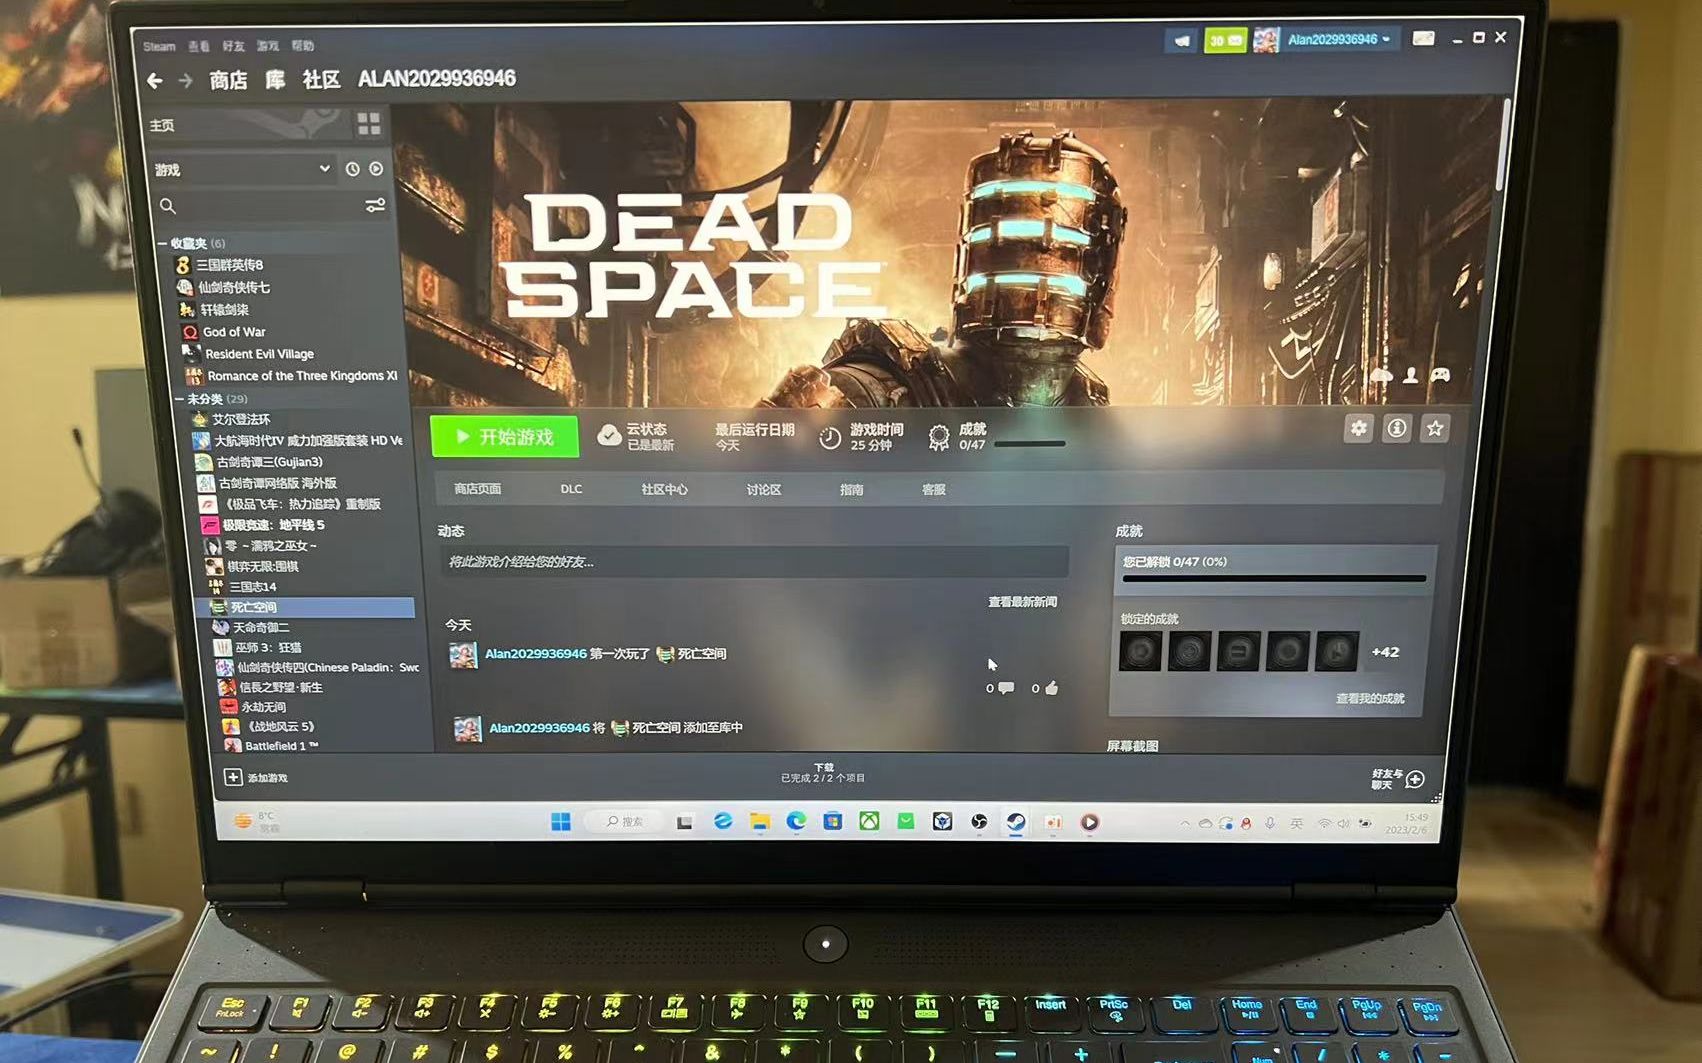Open the 游戏 menu in the menu bar
Screen dimensions: 1702x1063
click(x=268, y=46)
